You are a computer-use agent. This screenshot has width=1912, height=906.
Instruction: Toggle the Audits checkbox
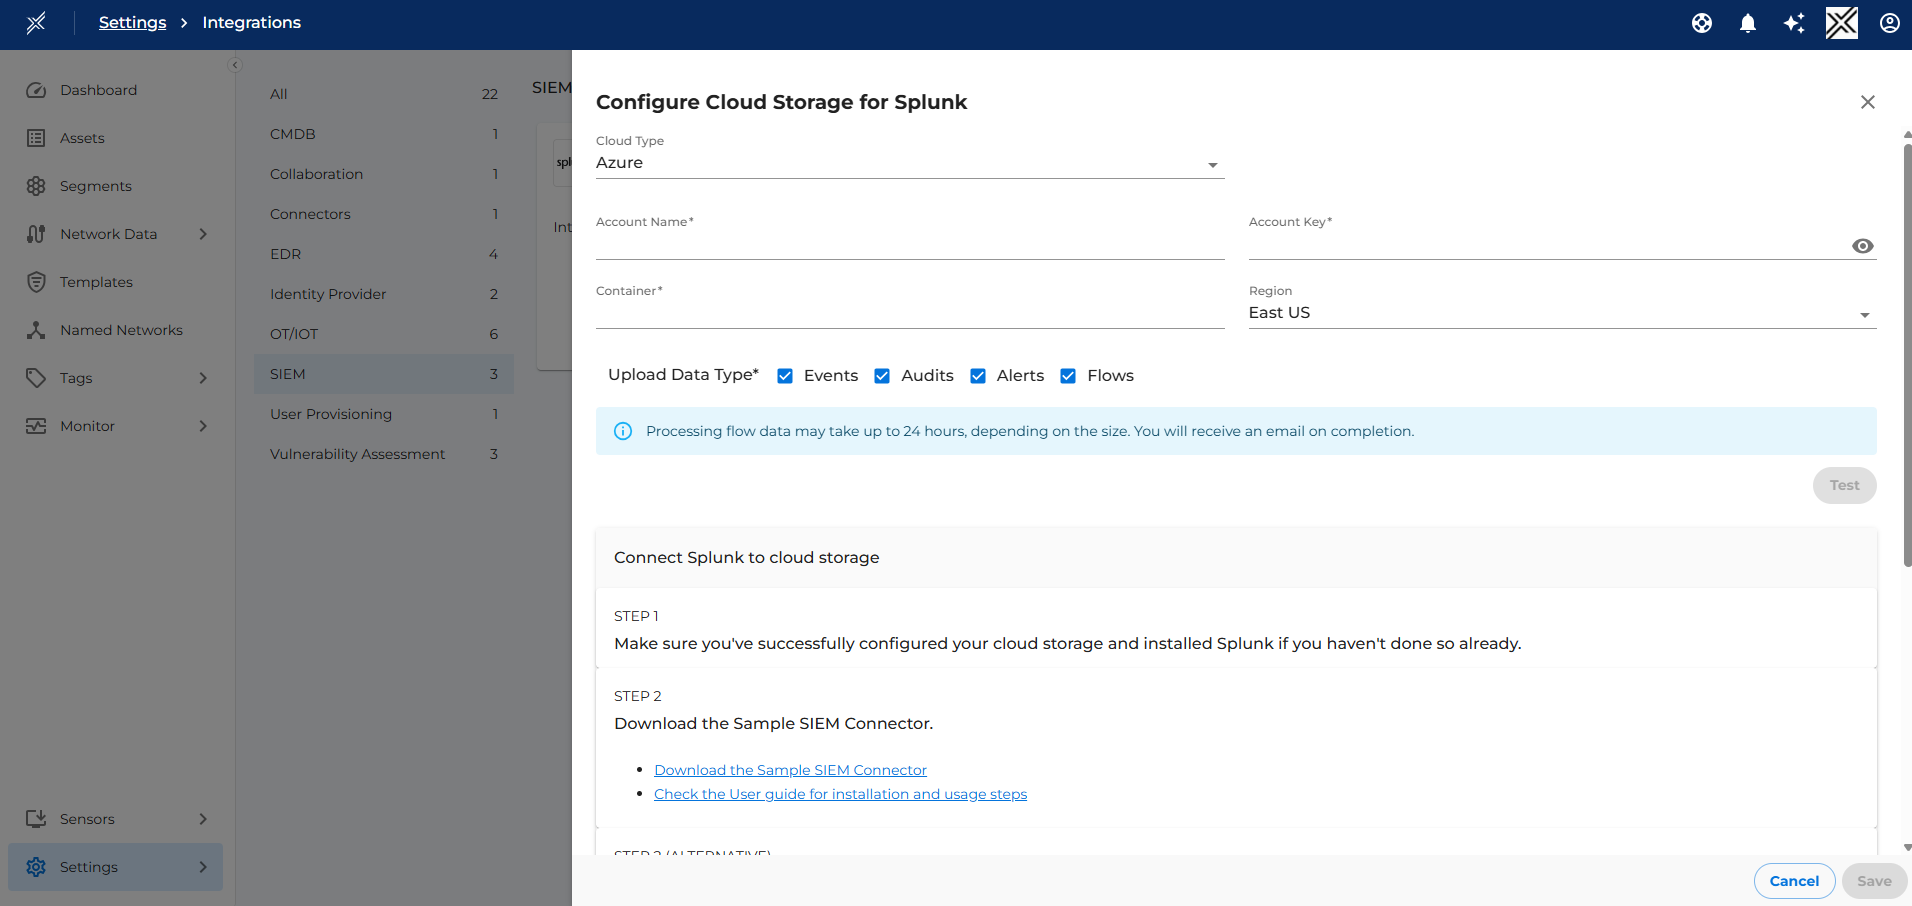(882, 376)
